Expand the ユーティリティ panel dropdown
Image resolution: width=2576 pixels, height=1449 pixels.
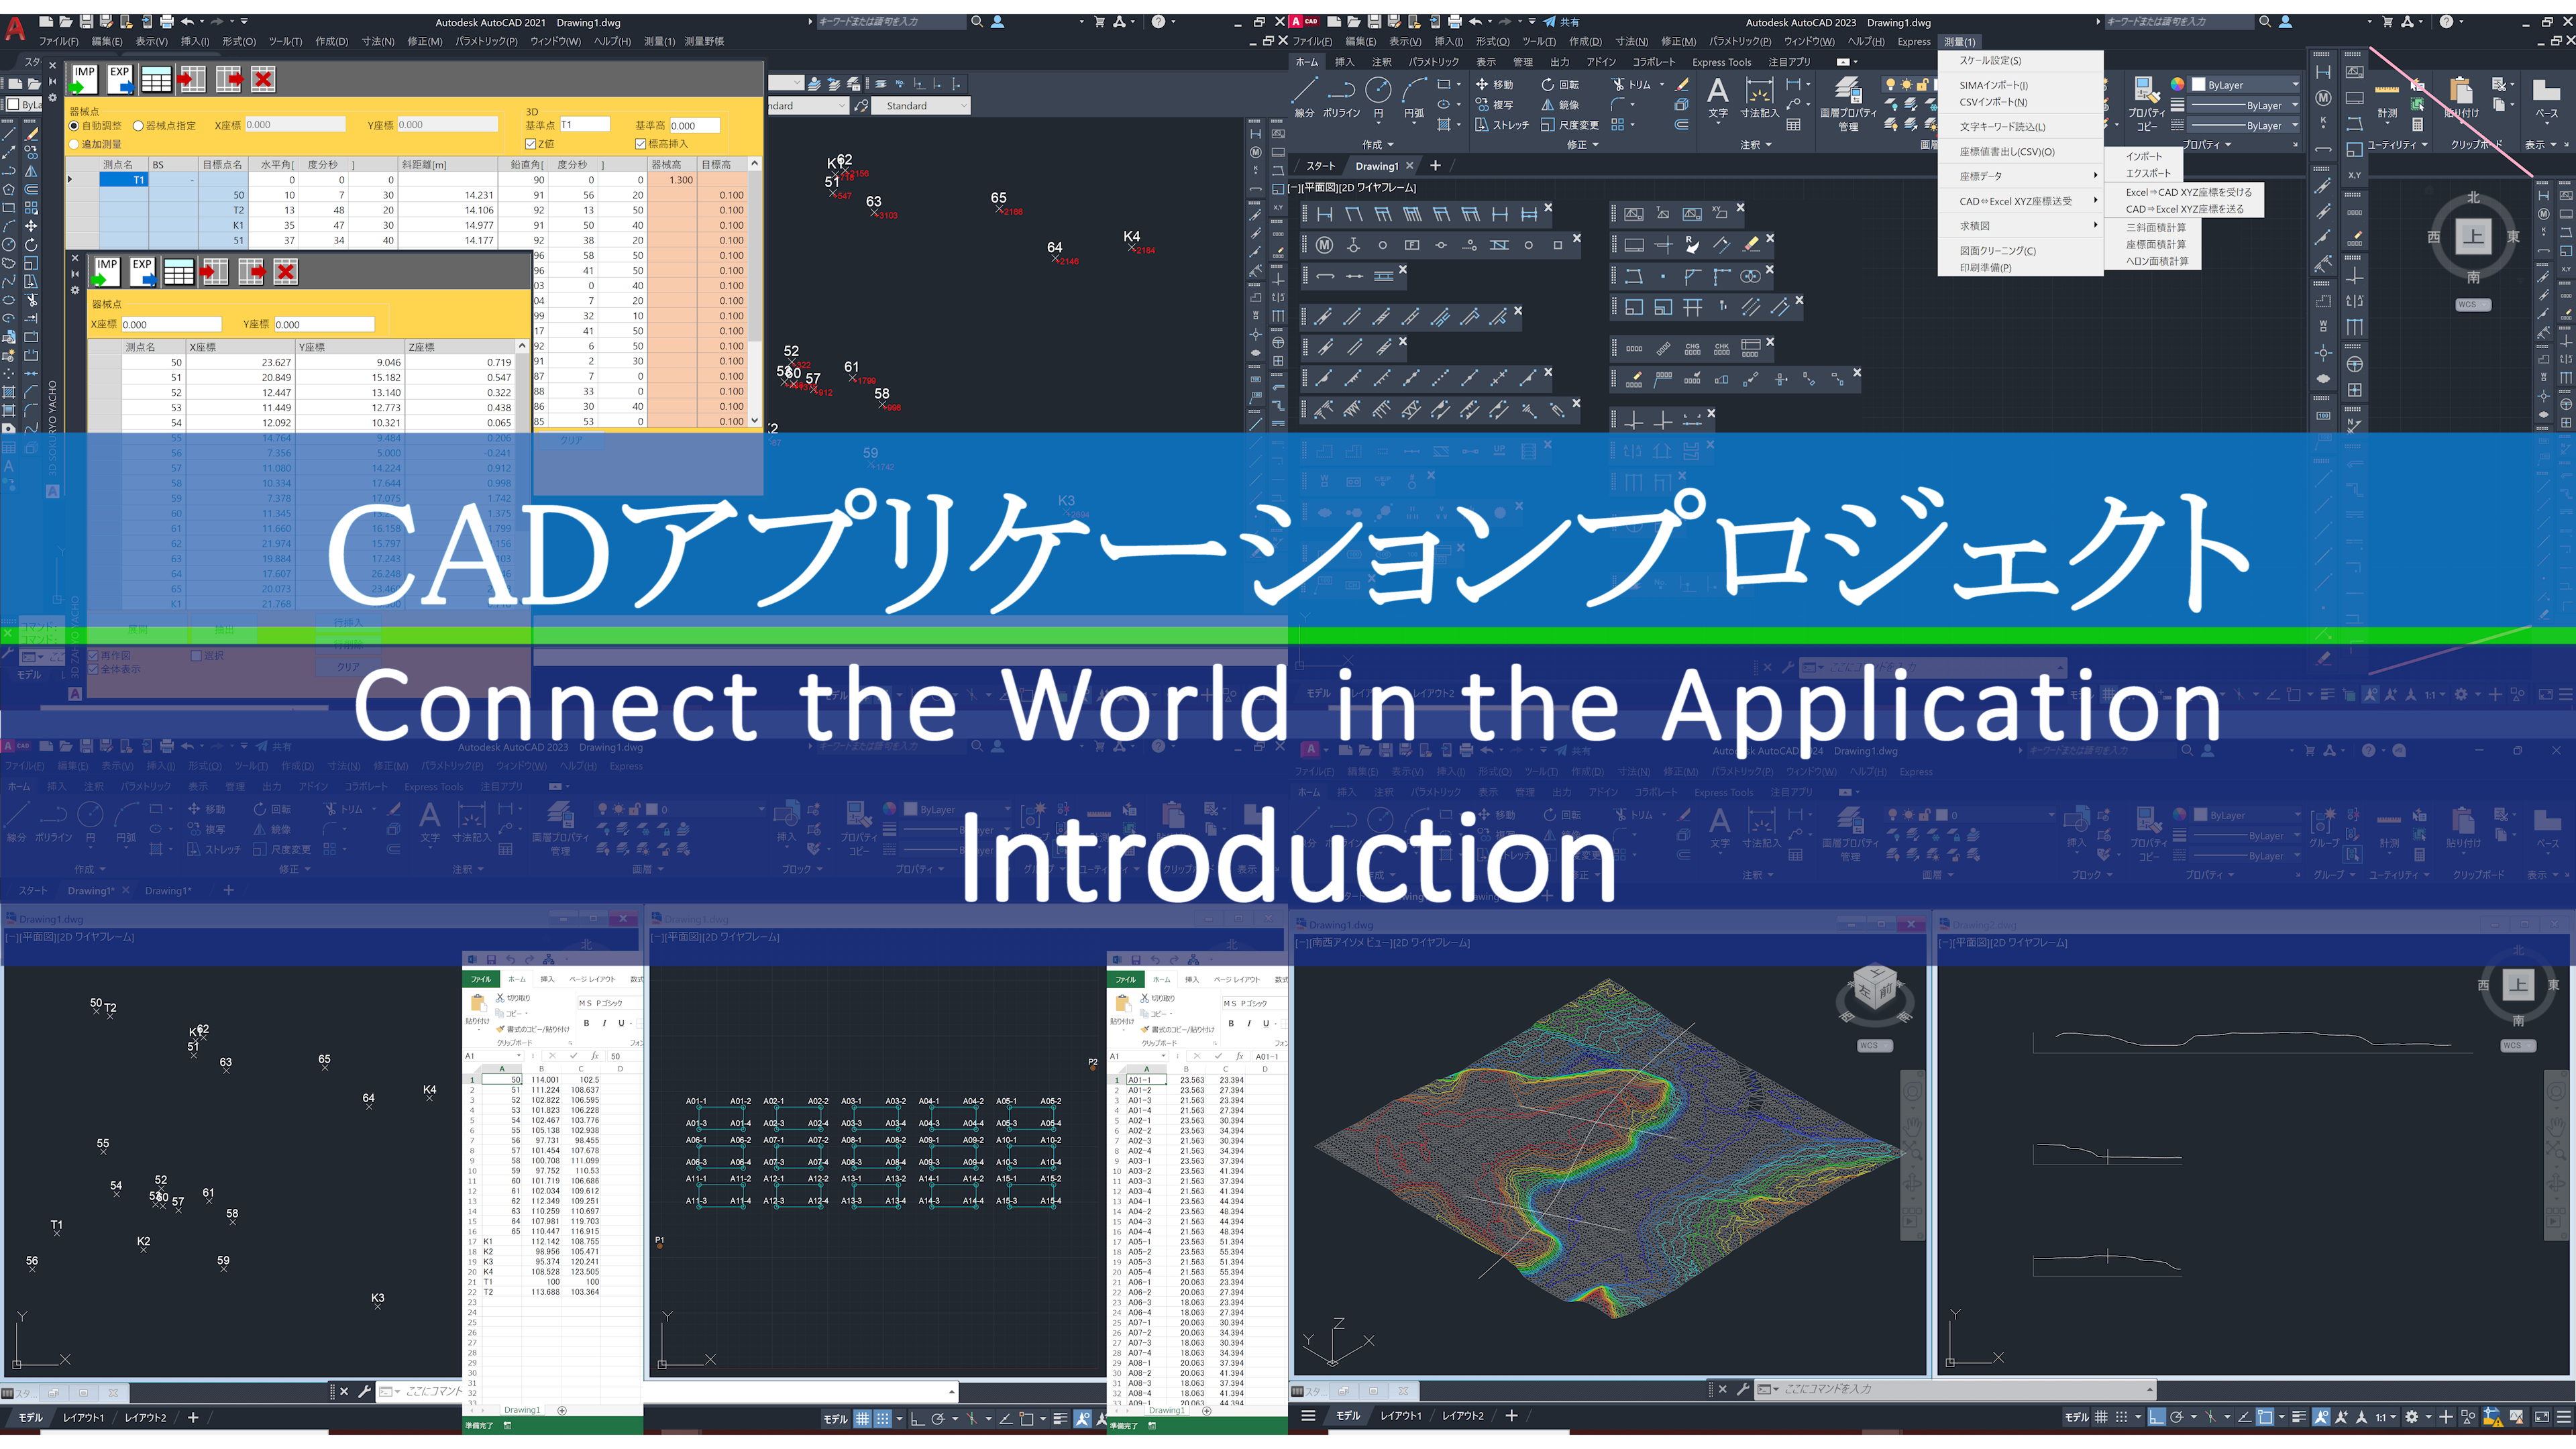pos(2397,144)
